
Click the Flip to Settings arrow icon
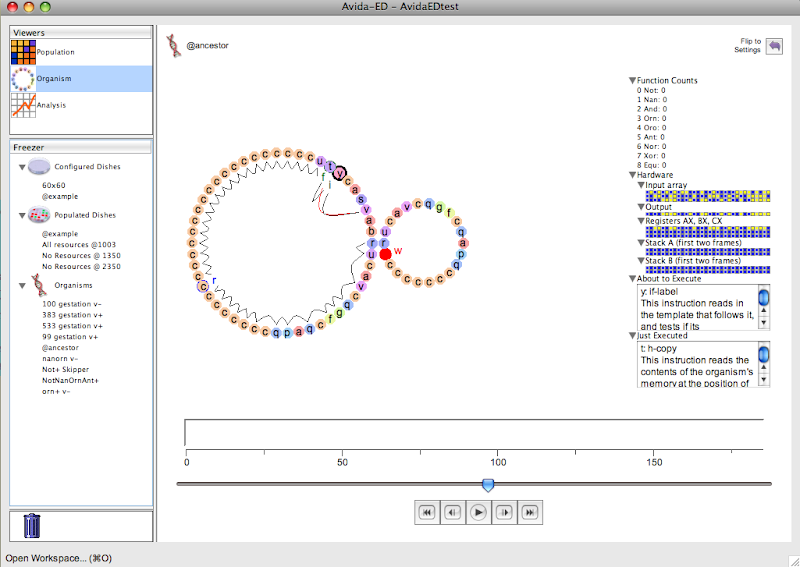(773, 46)
